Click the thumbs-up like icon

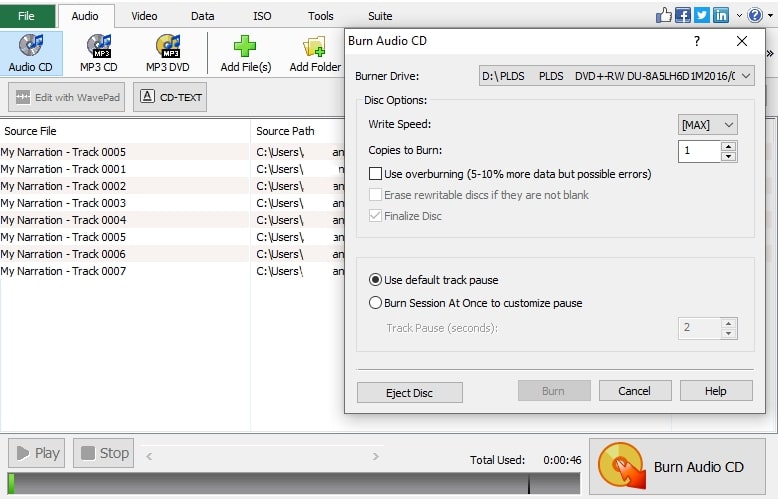664,15
